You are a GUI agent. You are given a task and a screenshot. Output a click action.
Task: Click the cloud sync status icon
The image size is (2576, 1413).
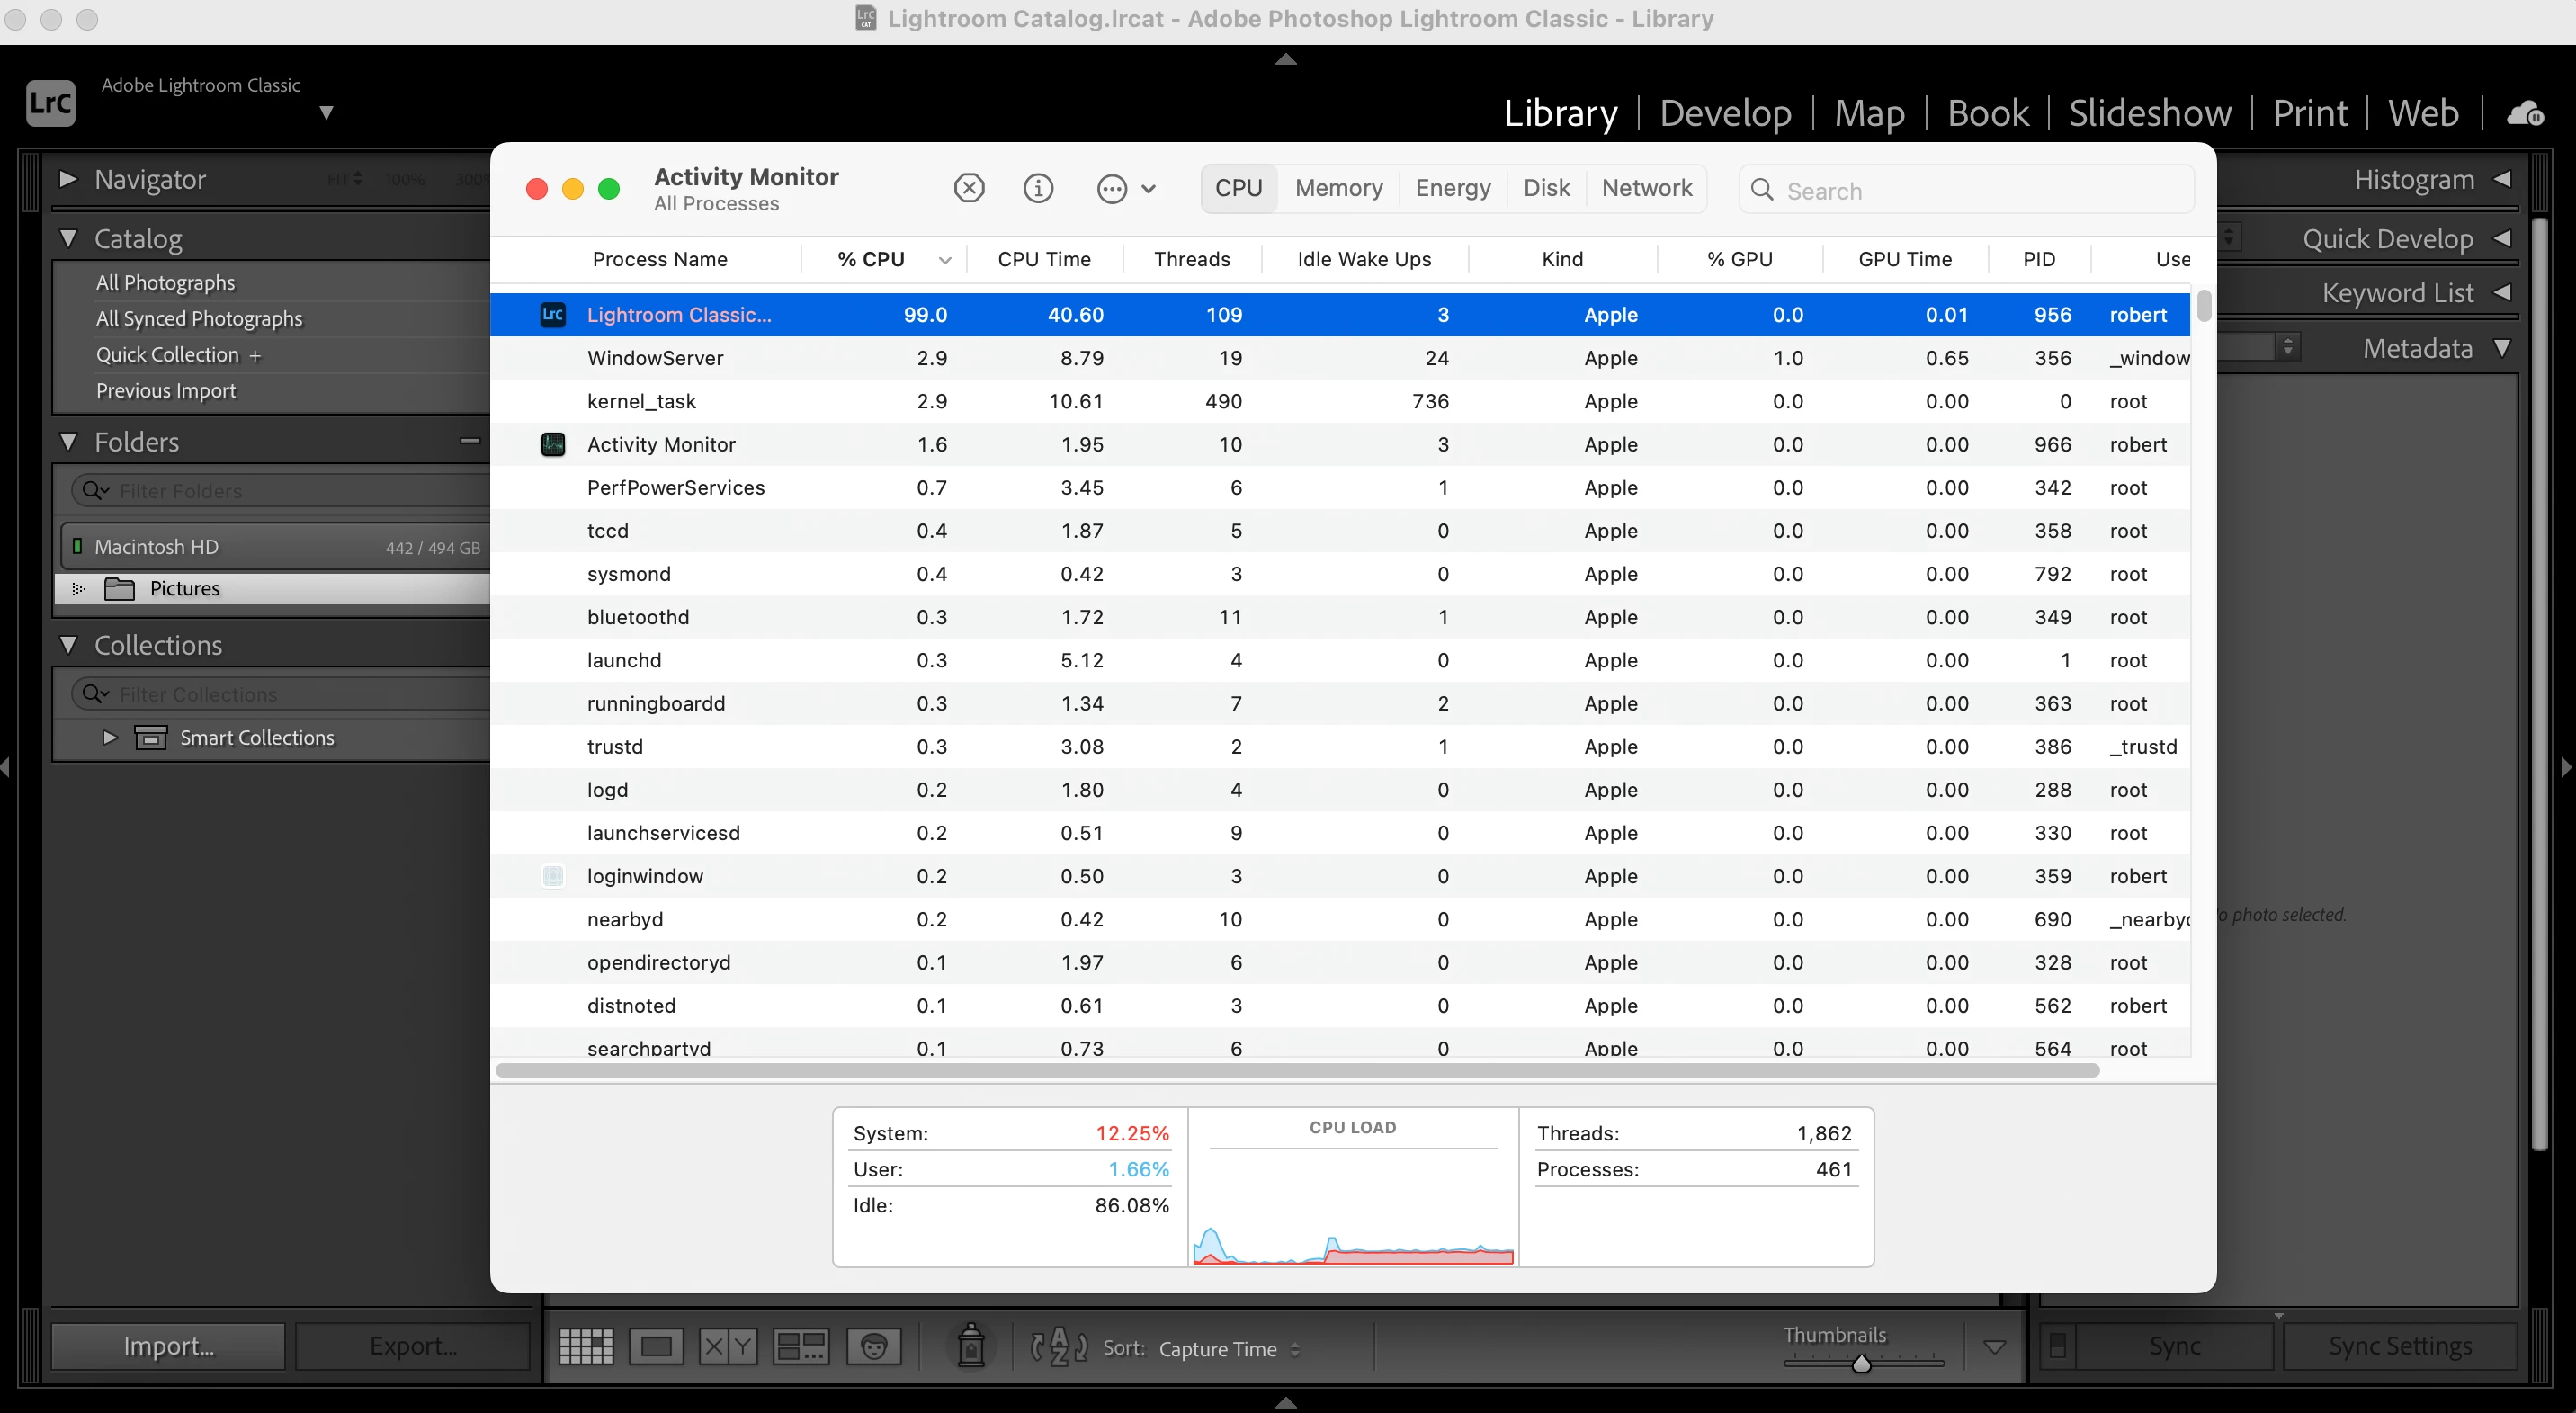coord(2525,113)
